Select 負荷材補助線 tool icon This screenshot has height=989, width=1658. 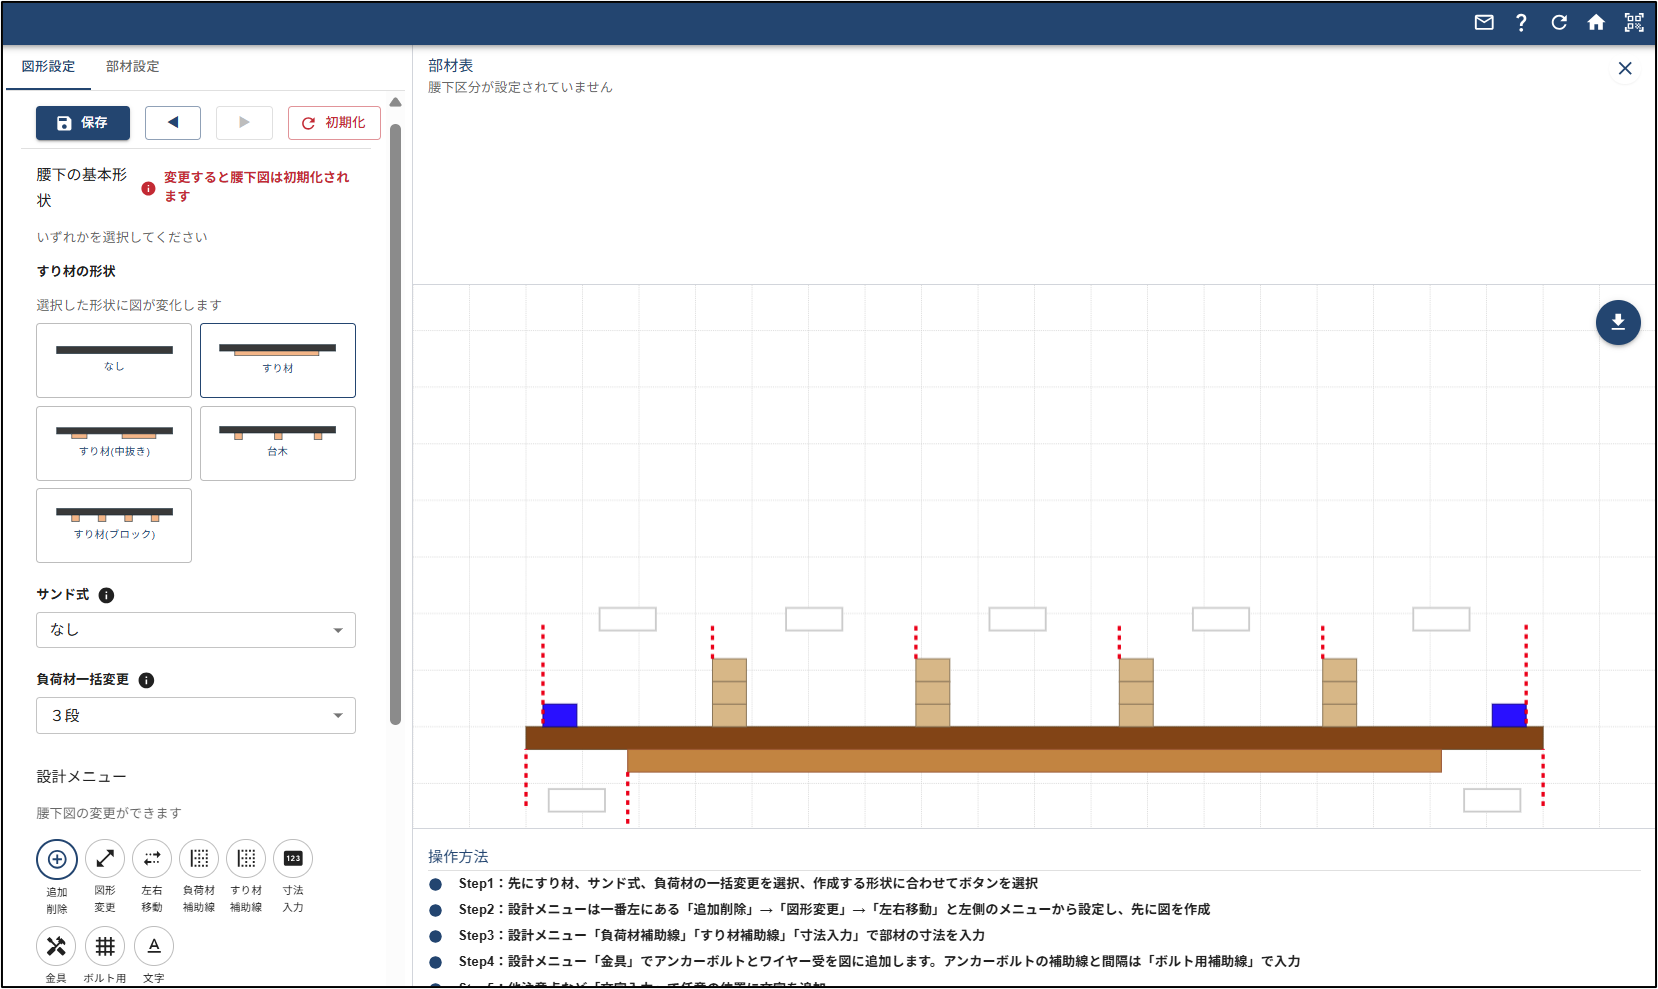tap(199, 859)
